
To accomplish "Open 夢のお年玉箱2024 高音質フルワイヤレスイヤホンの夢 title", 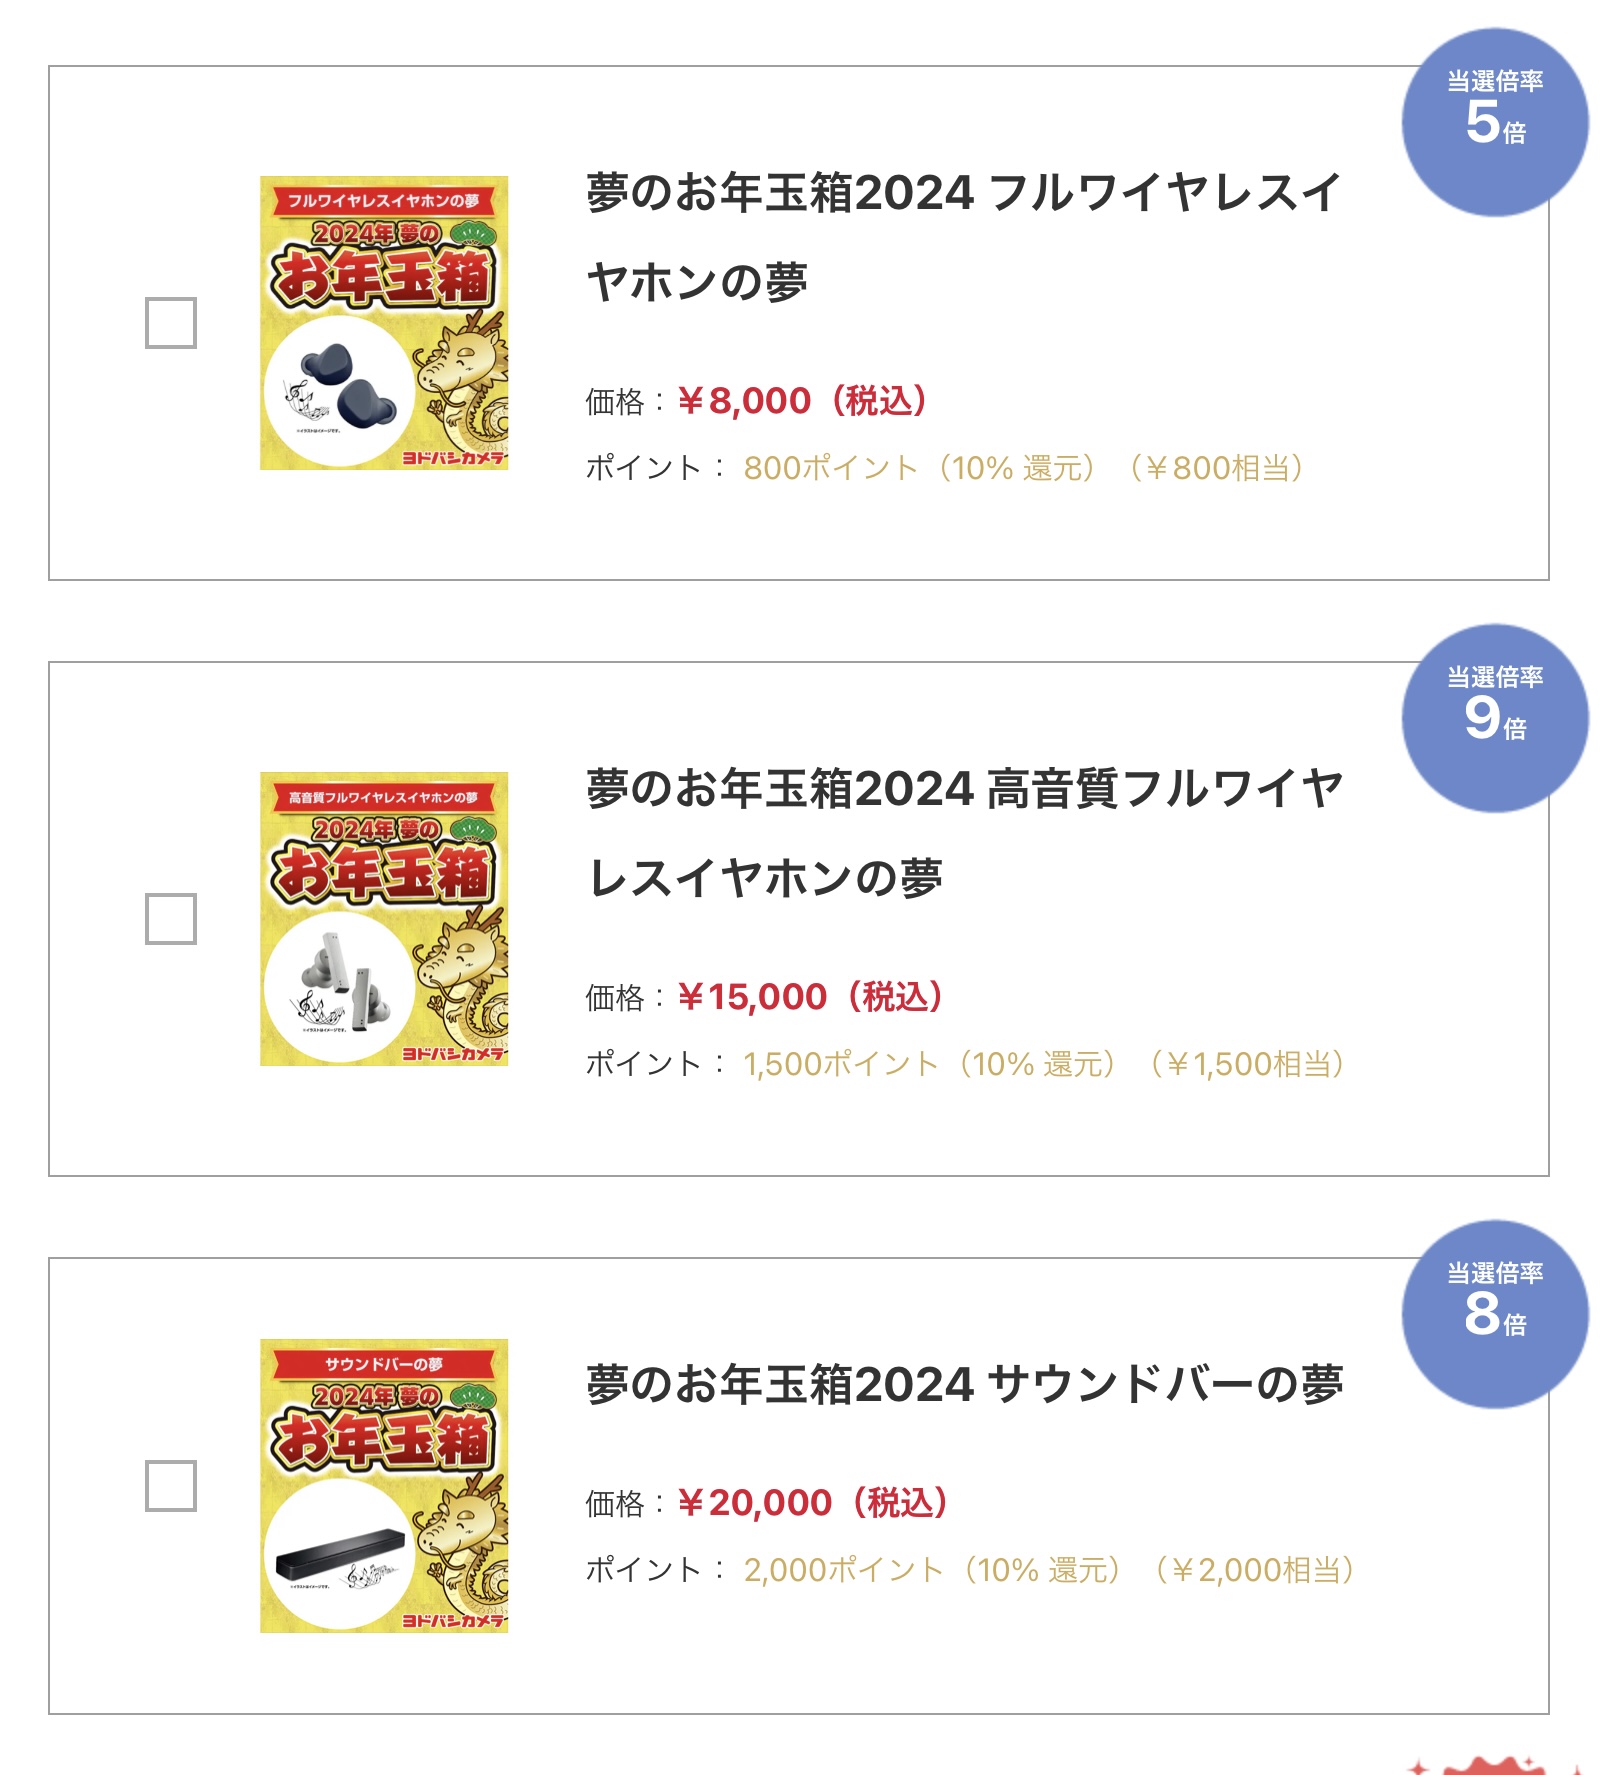I will [964, 833].
